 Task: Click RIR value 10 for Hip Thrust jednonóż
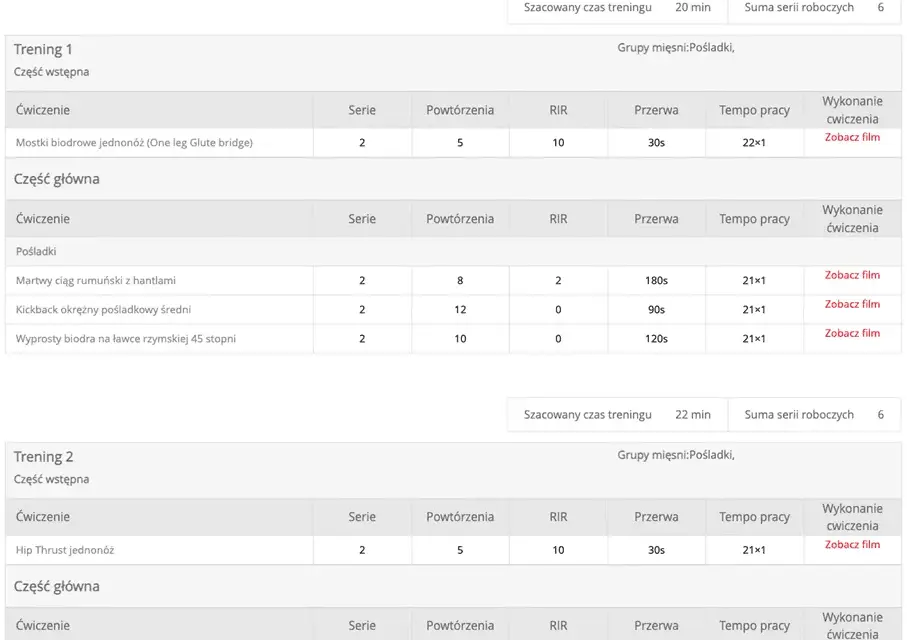(x=558, y=550)
